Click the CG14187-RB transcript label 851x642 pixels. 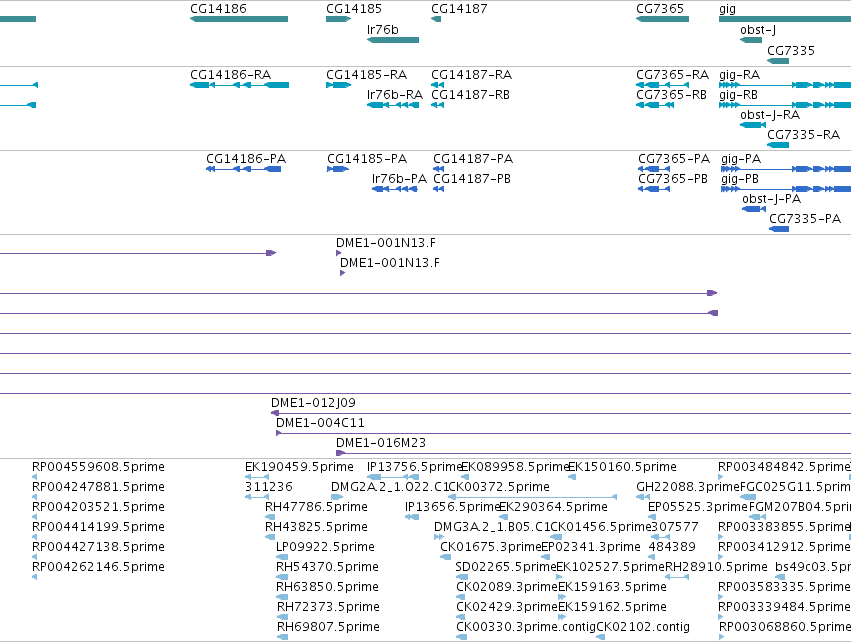[x=471, y=94]
